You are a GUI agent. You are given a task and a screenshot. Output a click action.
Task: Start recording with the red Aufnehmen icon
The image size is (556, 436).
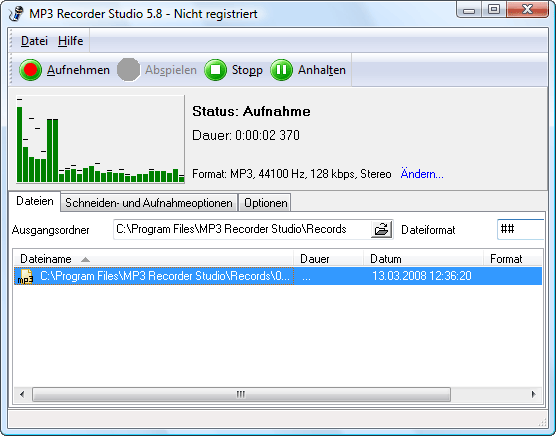(x=30, y=70)
